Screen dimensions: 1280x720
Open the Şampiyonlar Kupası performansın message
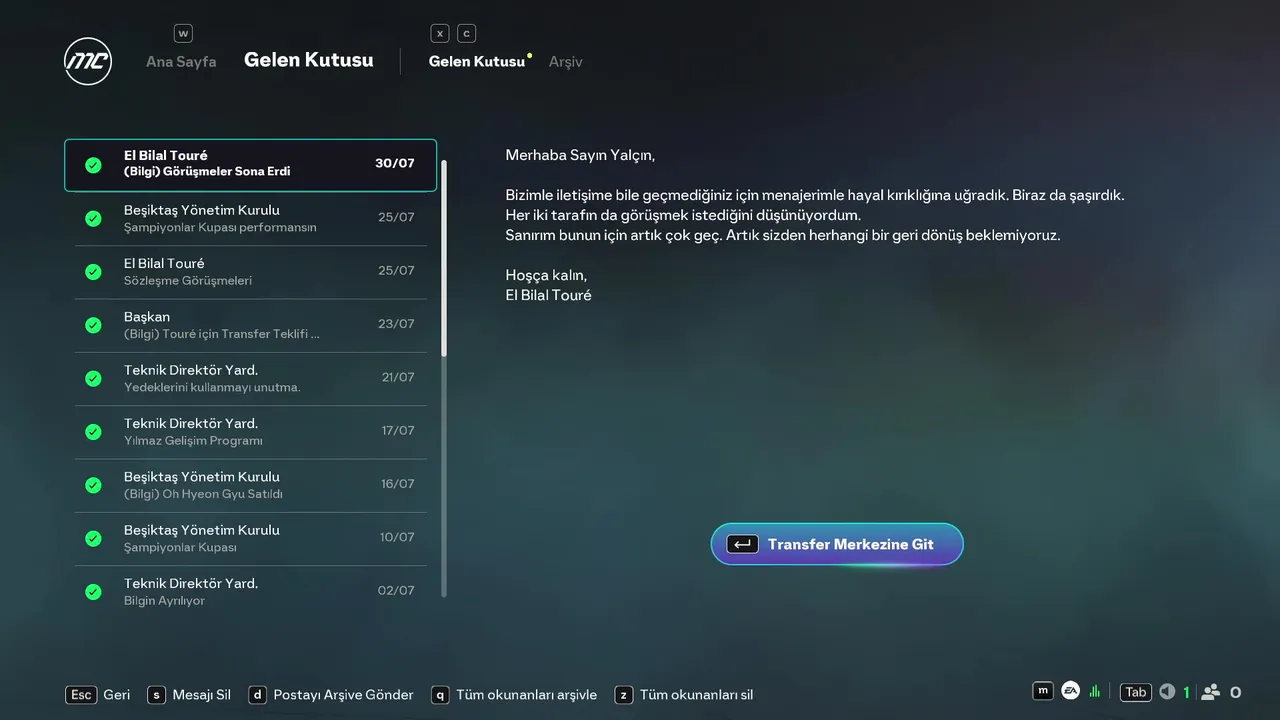pos(251,218)
